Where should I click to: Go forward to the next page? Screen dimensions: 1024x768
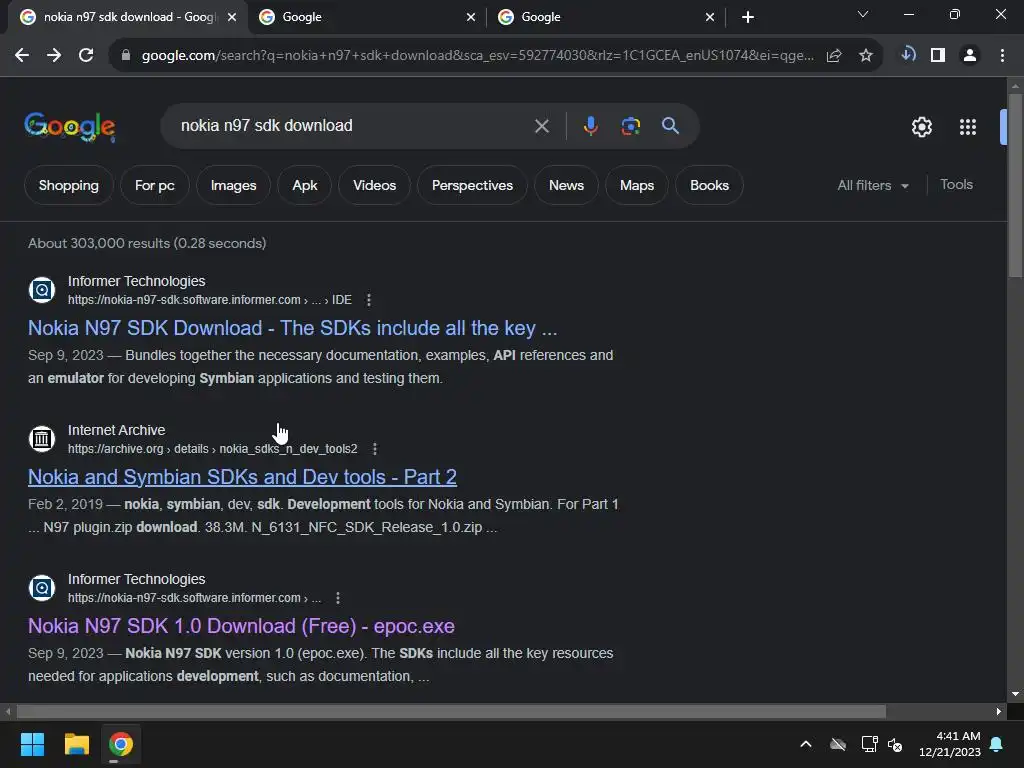(x=54, y=56)
